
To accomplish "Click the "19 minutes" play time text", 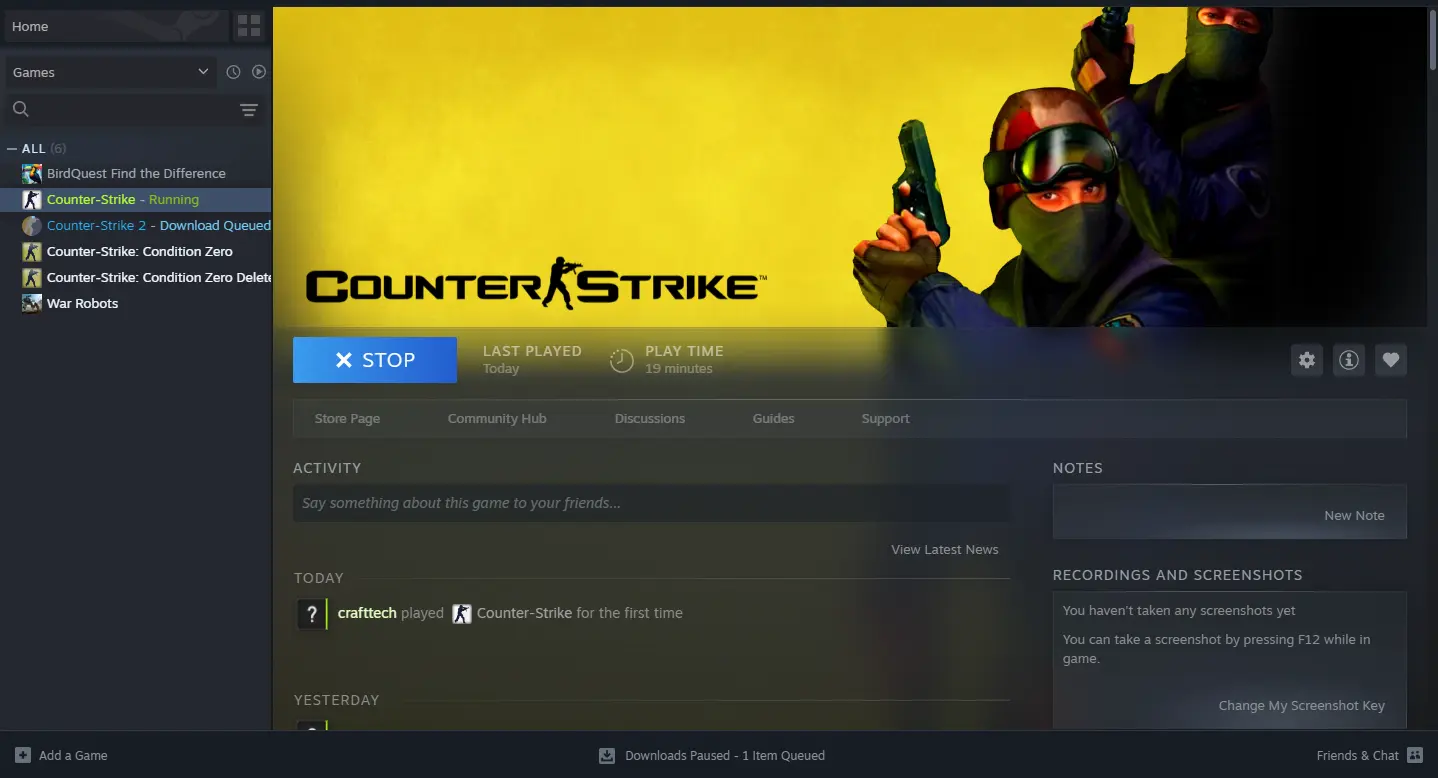I will (679, 369).
